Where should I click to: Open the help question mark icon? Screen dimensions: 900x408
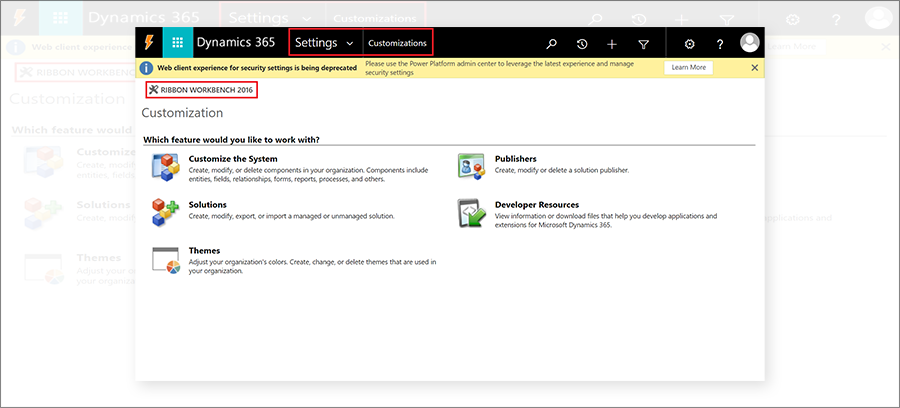[x=720, y=44]
